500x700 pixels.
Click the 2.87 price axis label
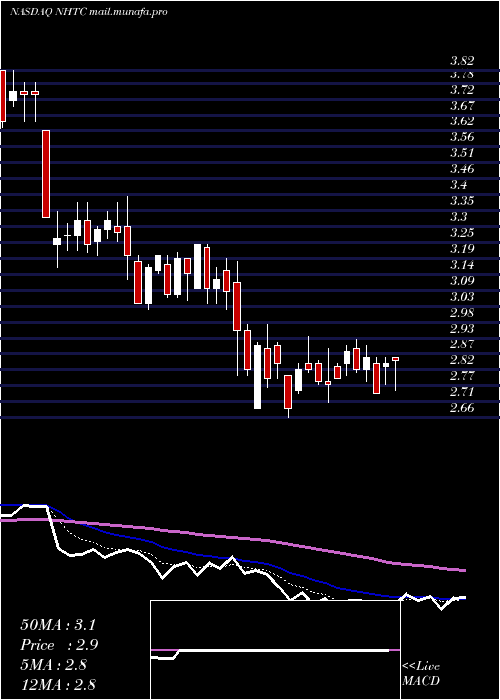[x=462, y=344]
